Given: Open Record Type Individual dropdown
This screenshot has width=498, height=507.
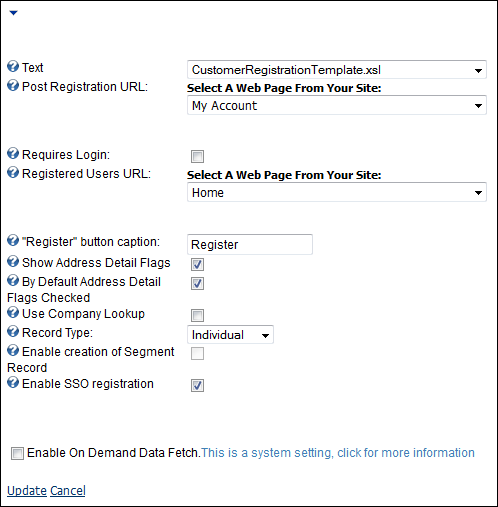Looking at the screenshot, I should [230, 335].
